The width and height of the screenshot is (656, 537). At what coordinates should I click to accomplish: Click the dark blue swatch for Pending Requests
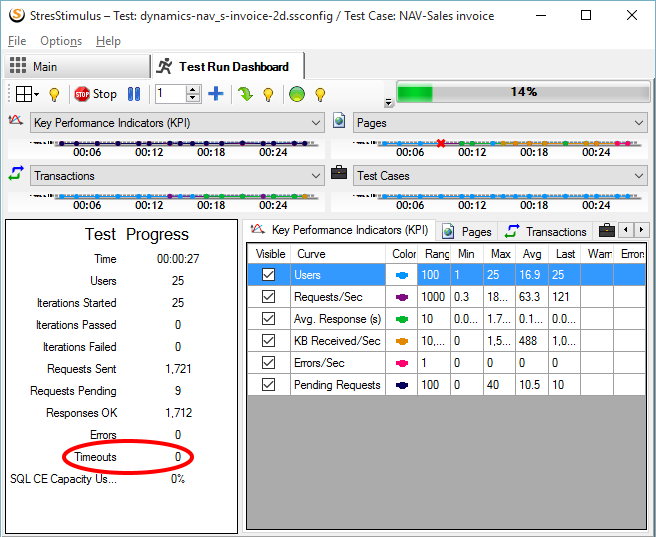point(402,385)
